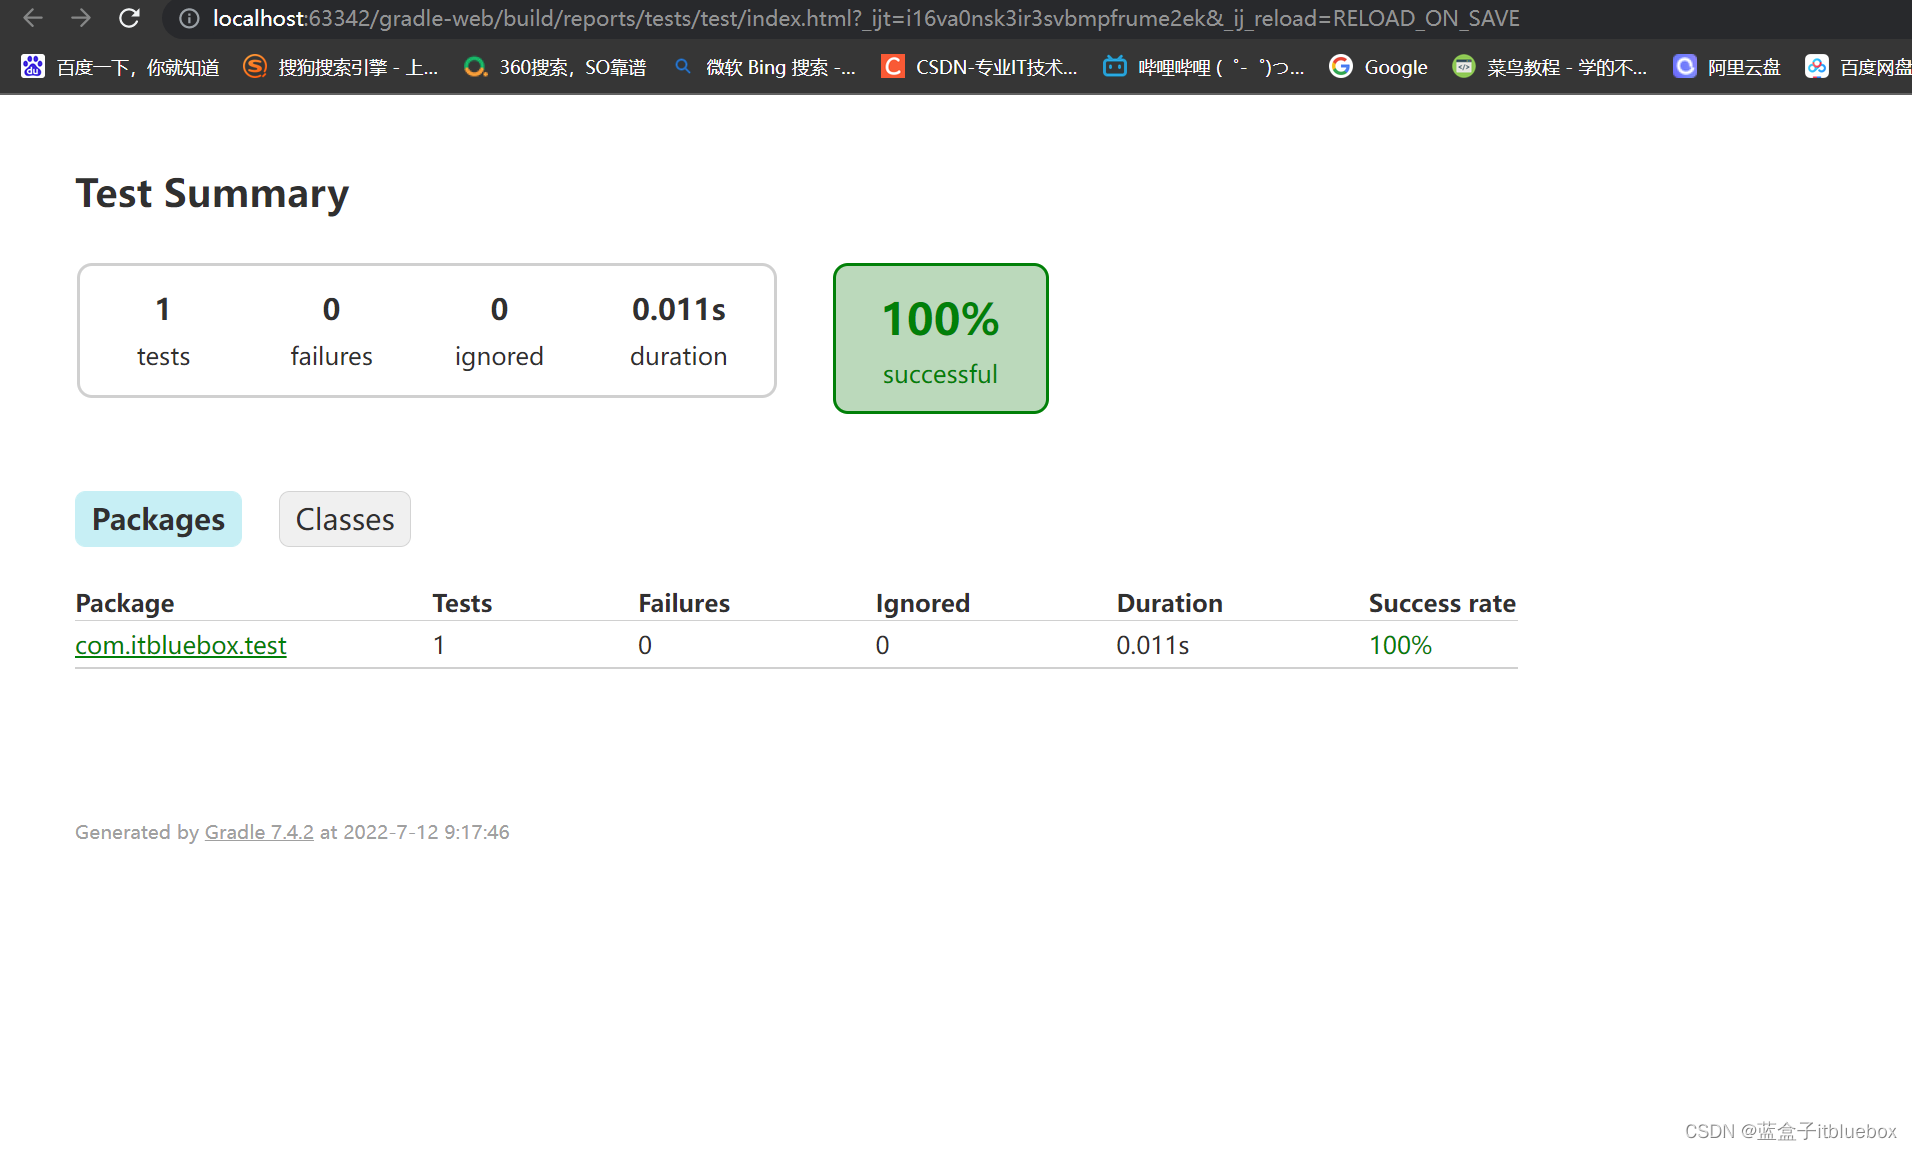Open the Baidu Netdisk bookmark icon
Image resolution: width=1912 pixels, height=1150 pixels.
point(1817,66)
